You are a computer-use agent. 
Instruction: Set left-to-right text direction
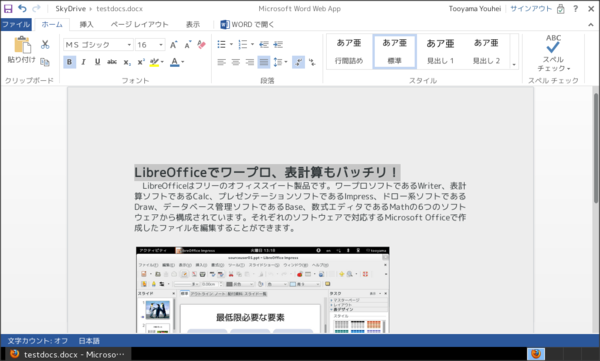click(298, 62)
